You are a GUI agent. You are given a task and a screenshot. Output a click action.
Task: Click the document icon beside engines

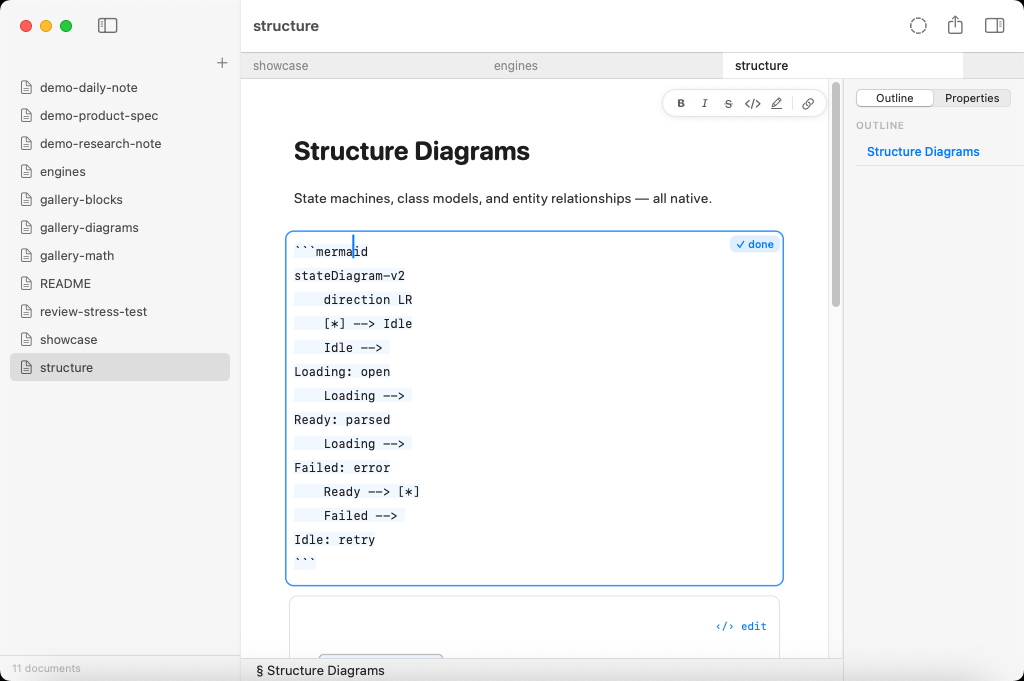26,171
